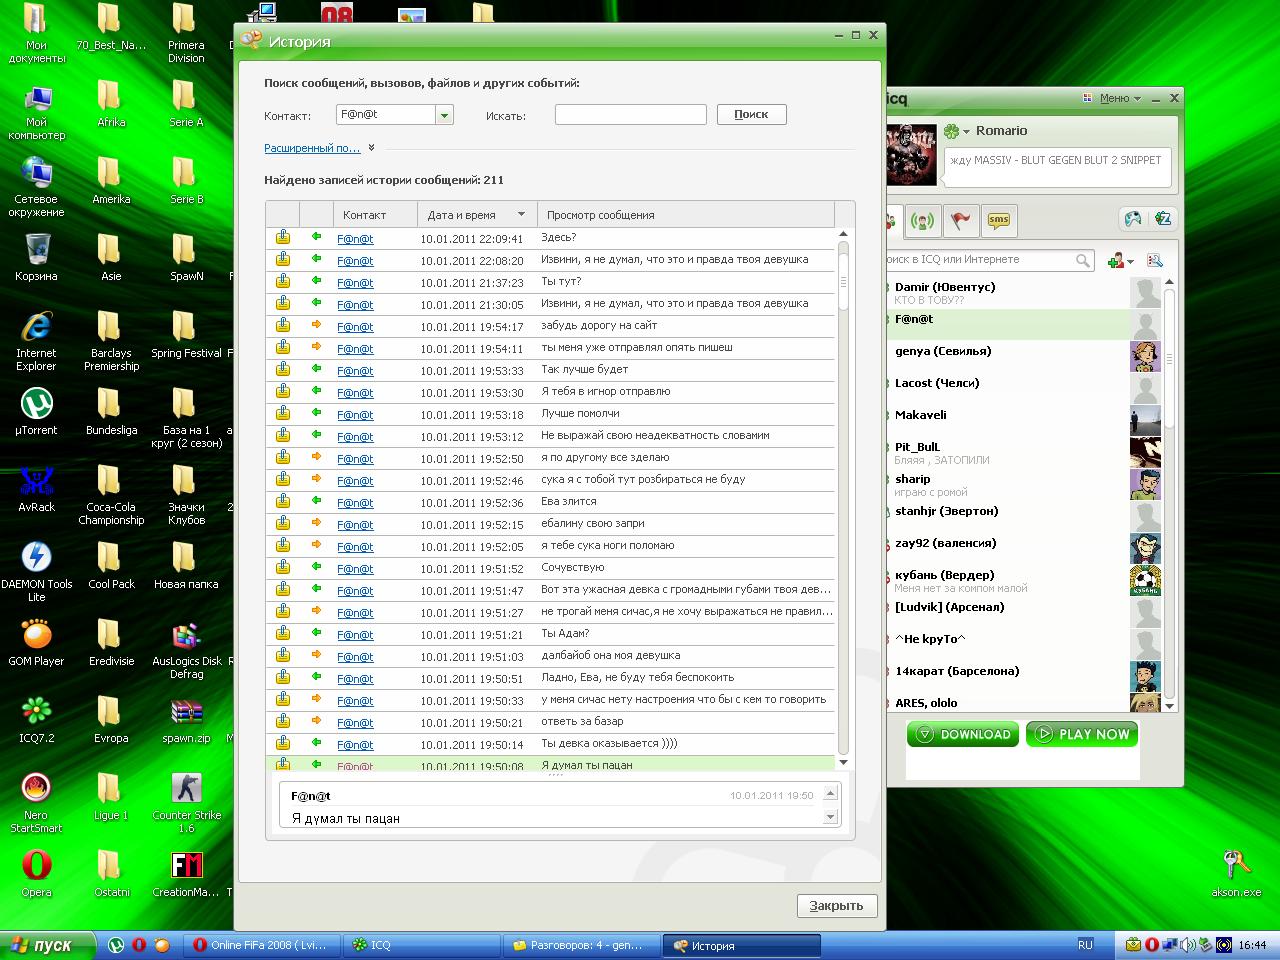The height and width of the screenshot is (960, 1280).
Task: Open the add contact dropdown arrow
Action: (x=1130, y=261)
